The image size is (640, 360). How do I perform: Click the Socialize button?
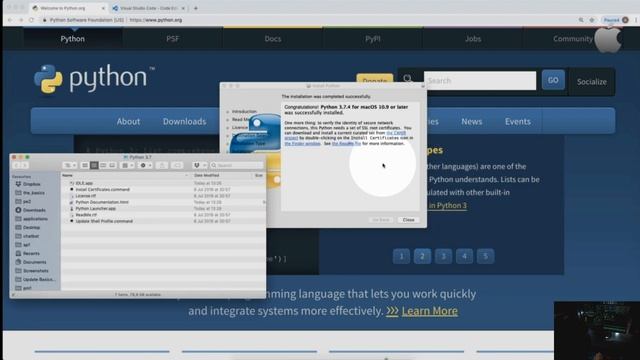[x=591, y=82]
